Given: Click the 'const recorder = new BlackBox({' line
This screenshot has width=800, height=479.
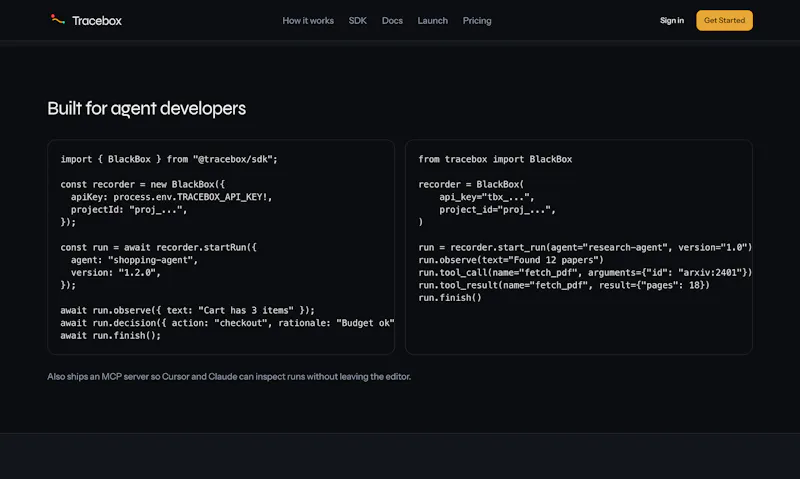Looking at the screenshot, I should (142, 184).
